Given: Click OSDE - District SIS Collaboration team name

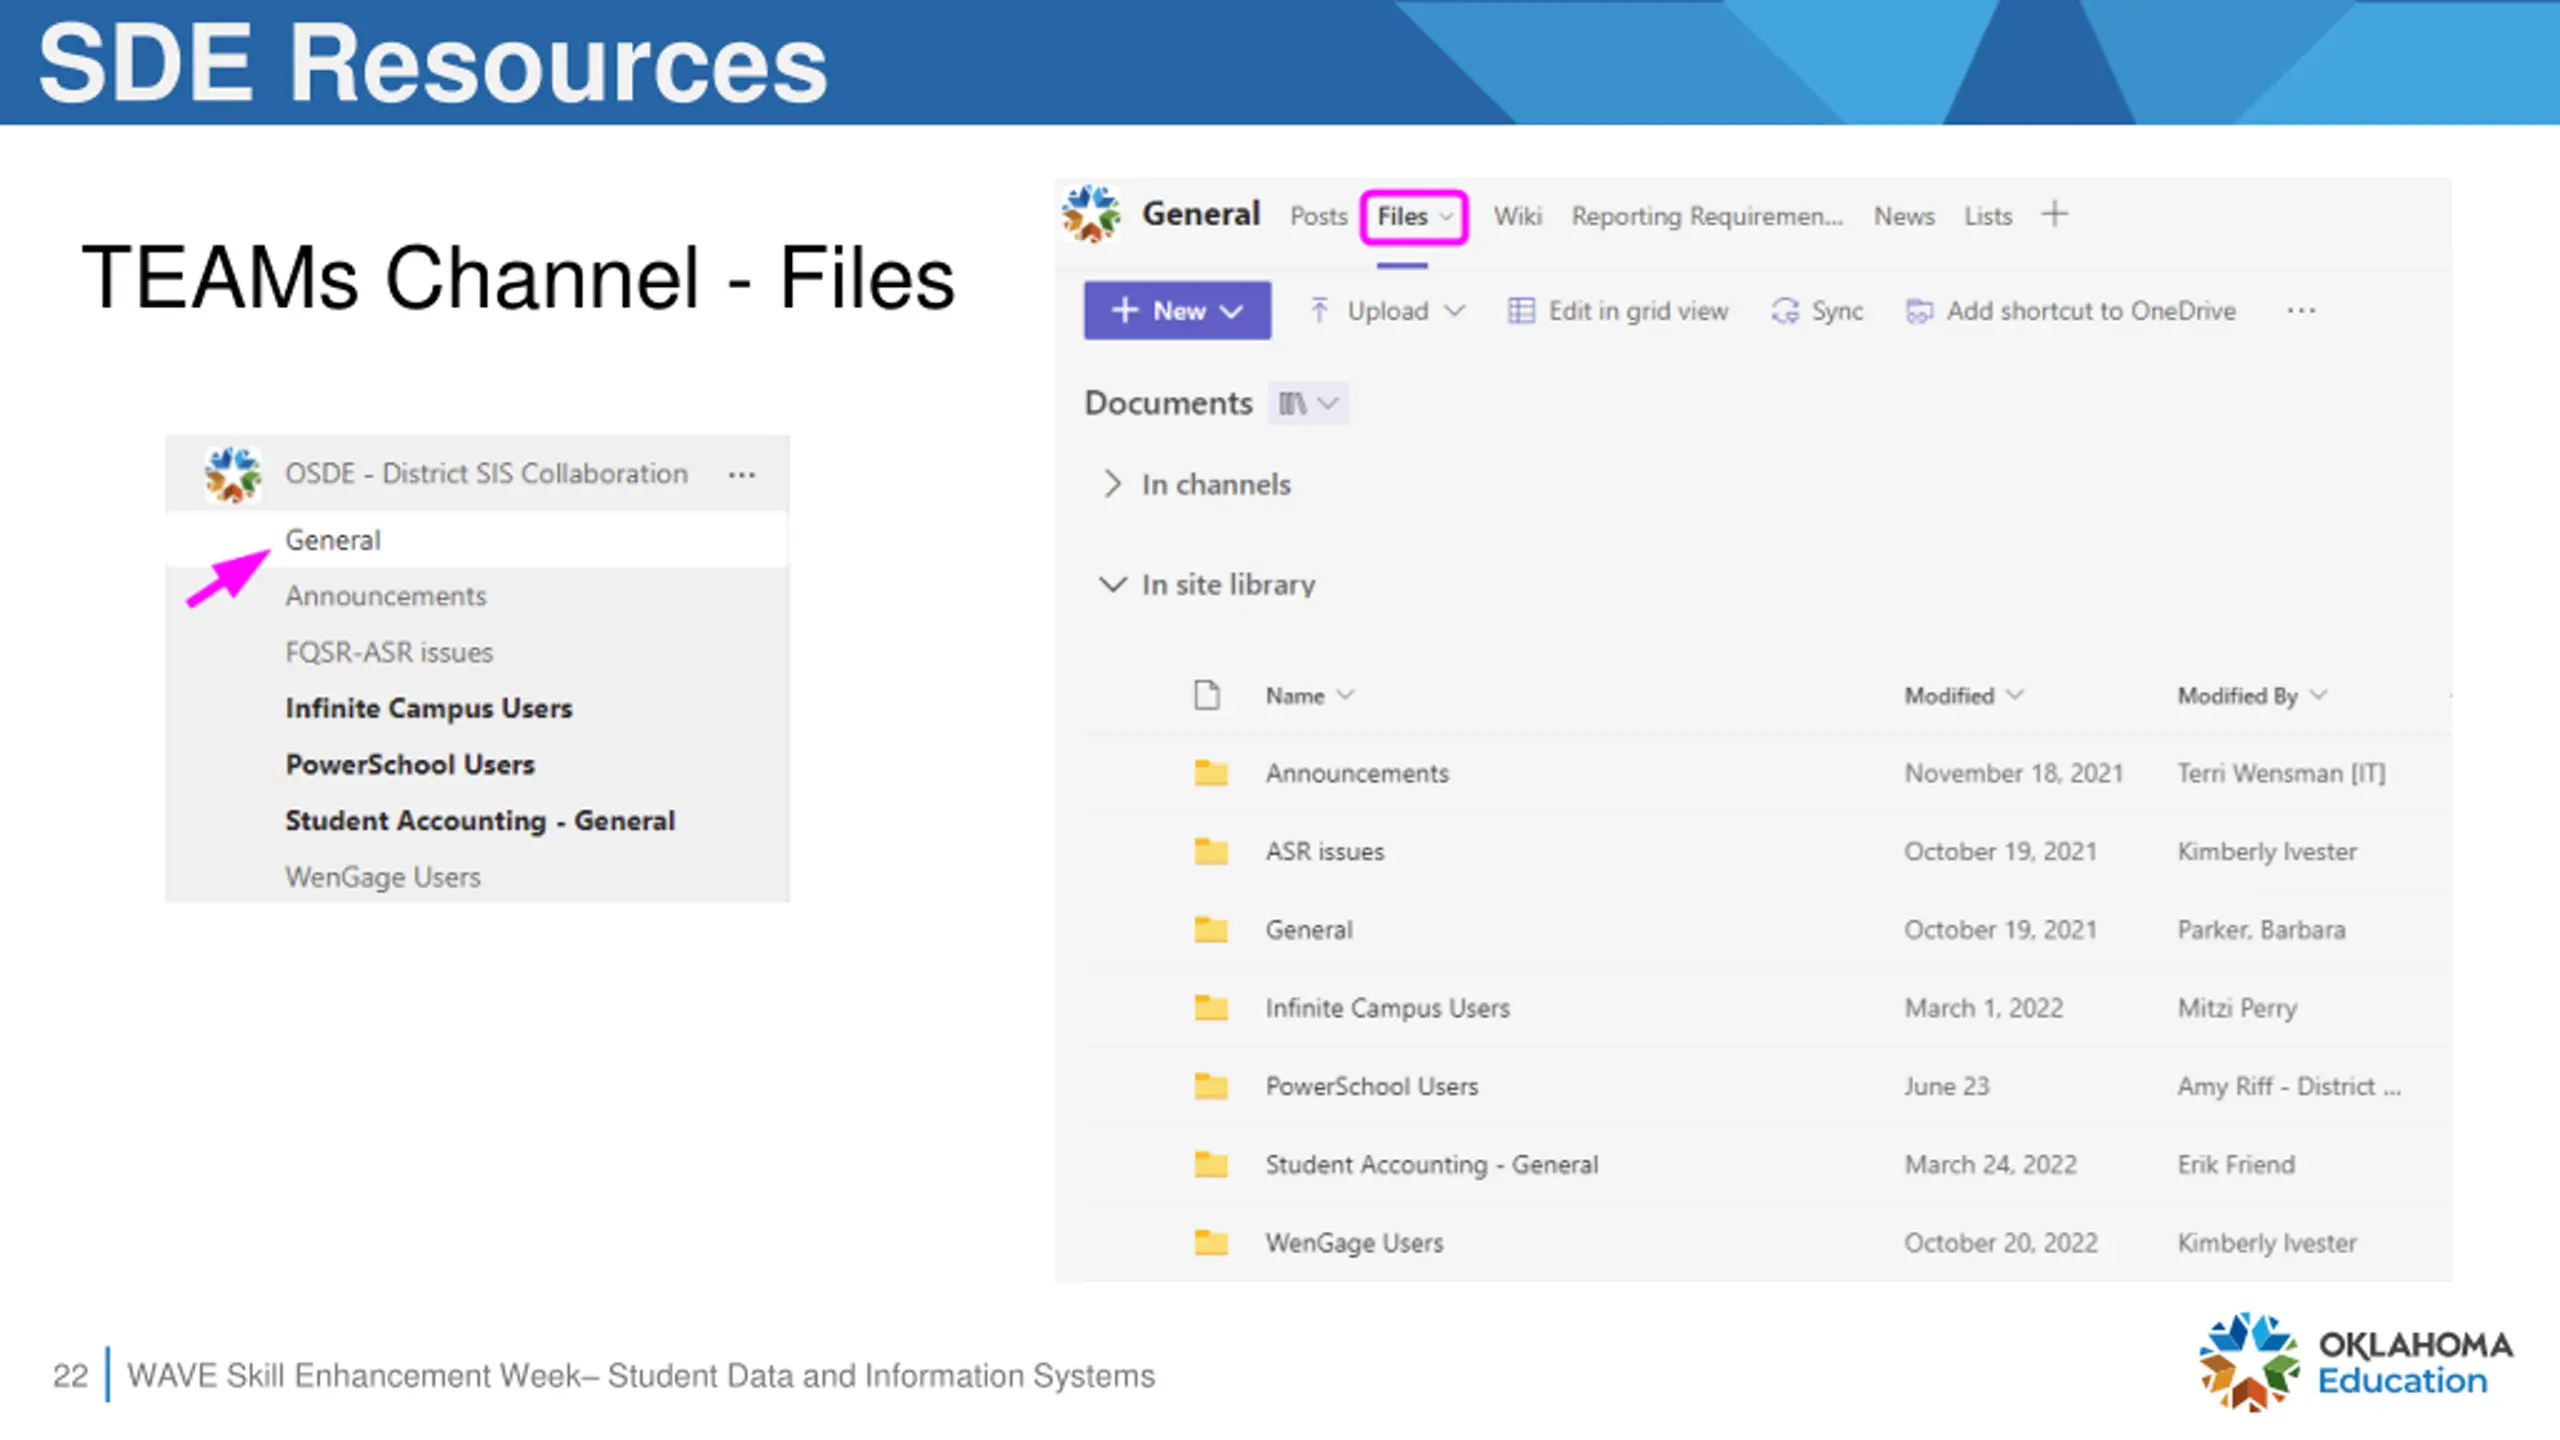Looking at the screenshot, I should (x=487, y=473).
